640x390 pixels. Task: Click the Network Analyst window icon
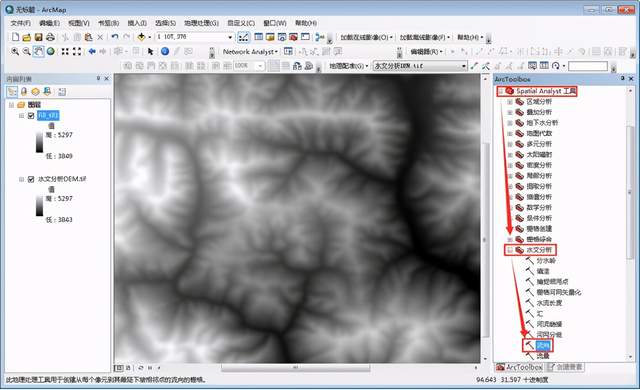point(288,51)
